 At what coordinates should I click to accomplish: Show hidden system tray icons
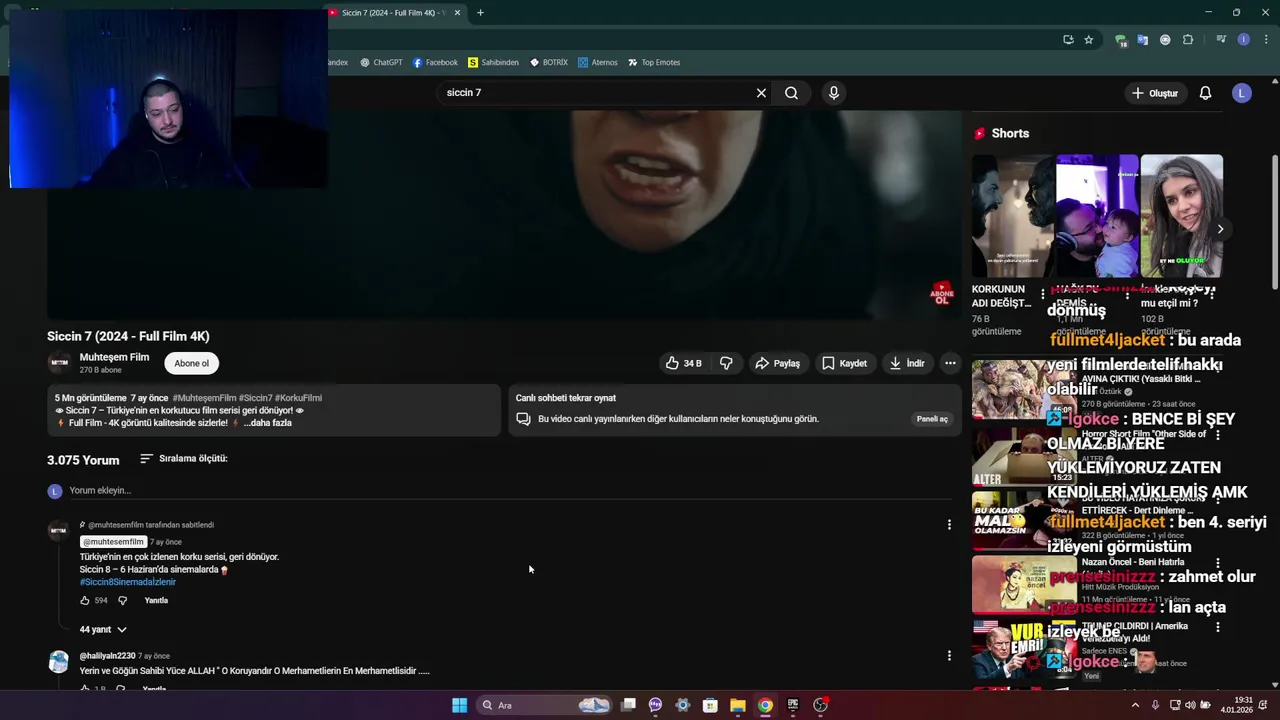click(x=1134, y=705)
